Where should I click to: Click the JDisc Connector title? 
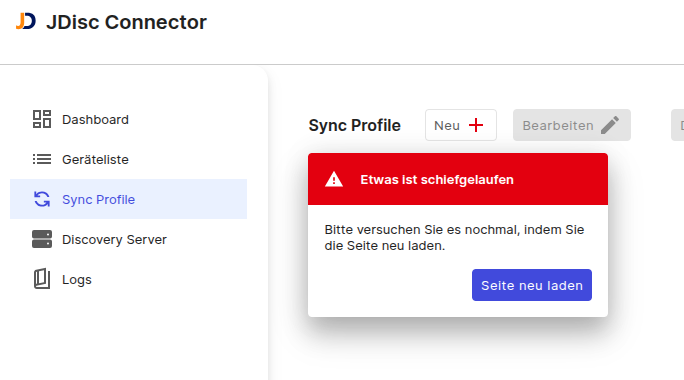click(127, 22)
